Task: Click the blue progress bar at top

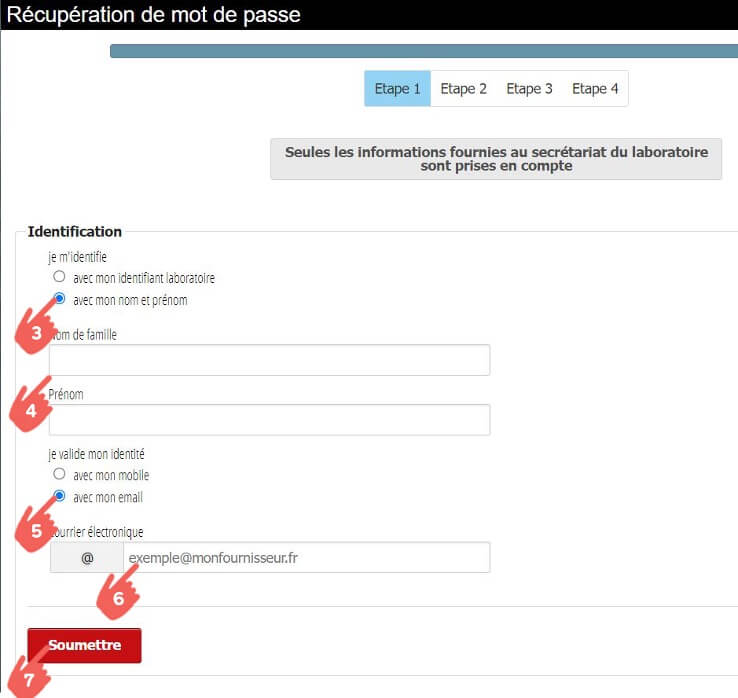Action: coord(423,51)
